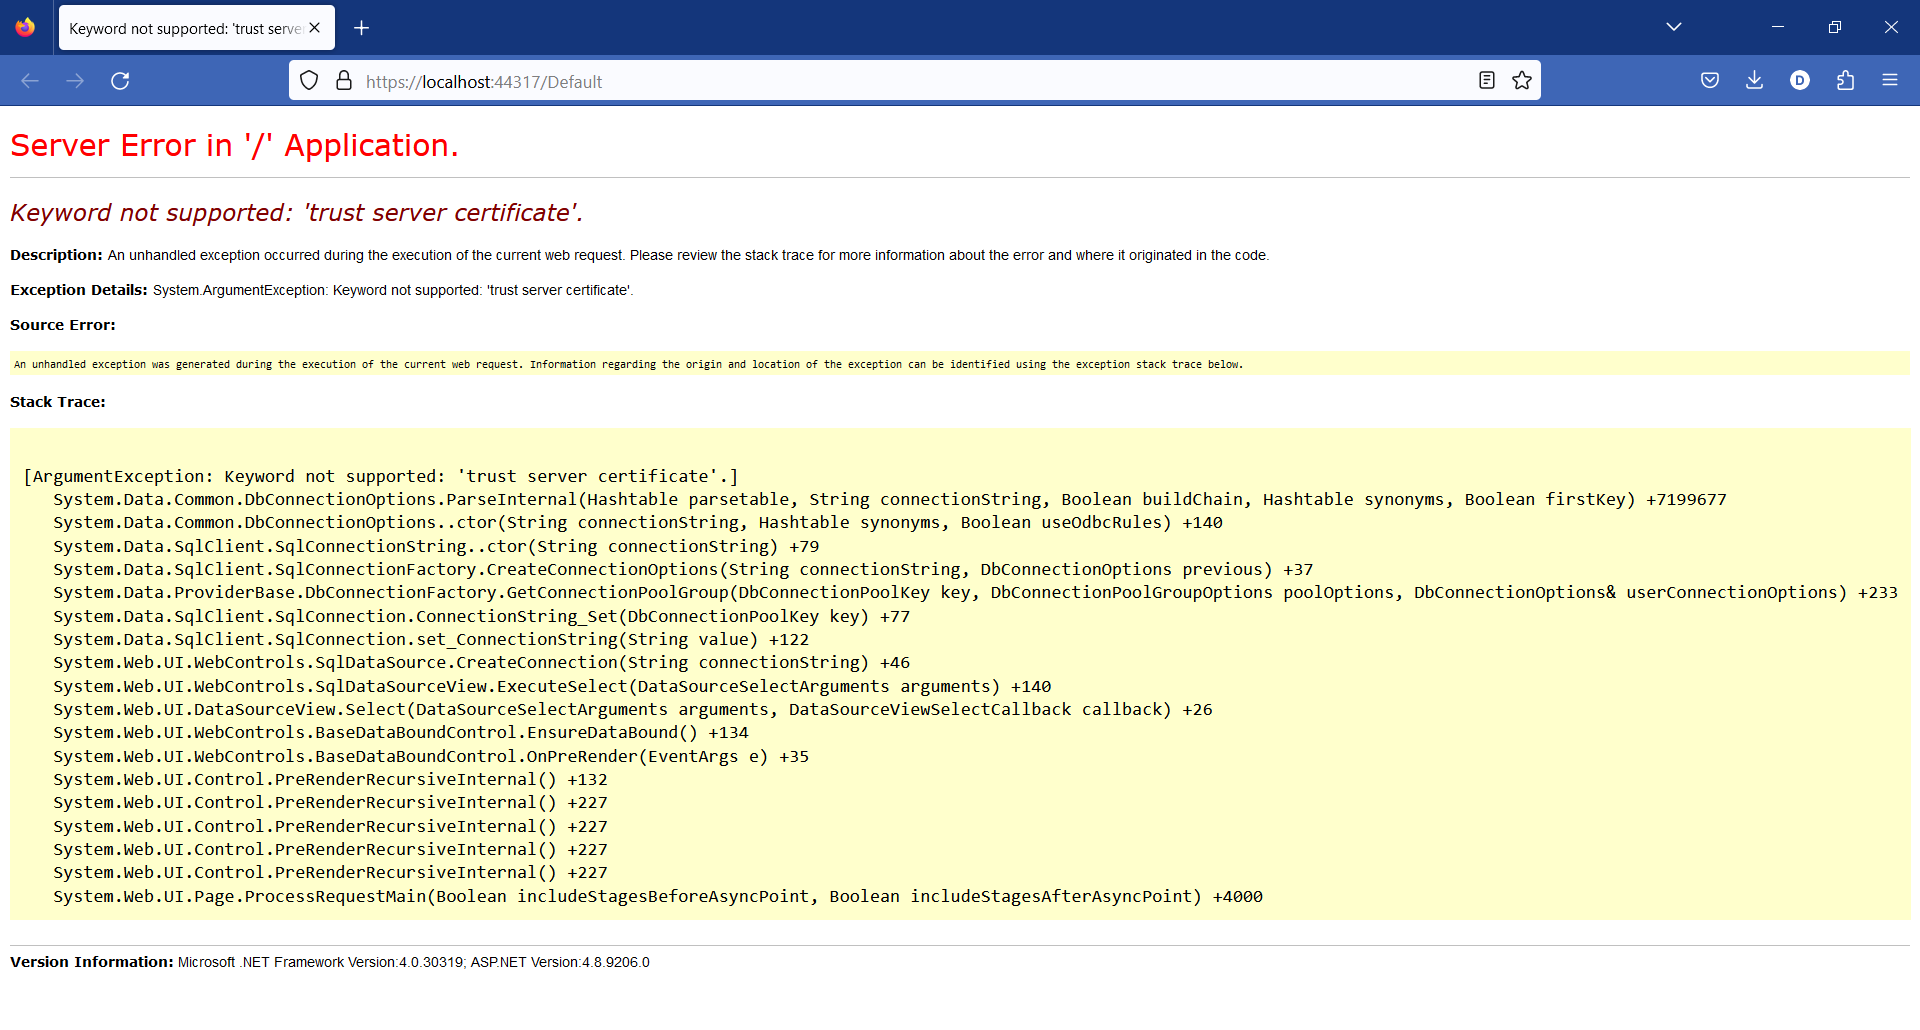1920x1030 pixels.
Task: Click the 'Version Information:' footer label
Action: click(x=92, y=962)
